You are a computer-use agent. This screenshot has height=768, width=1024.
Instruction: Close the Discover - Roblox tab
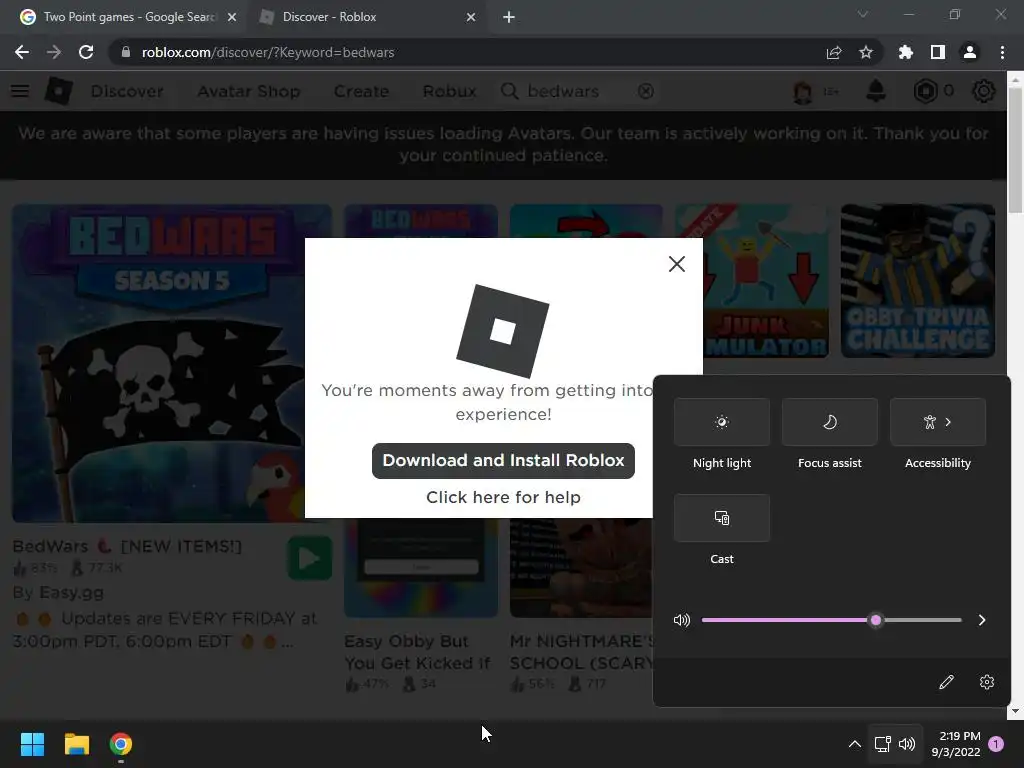471,17
